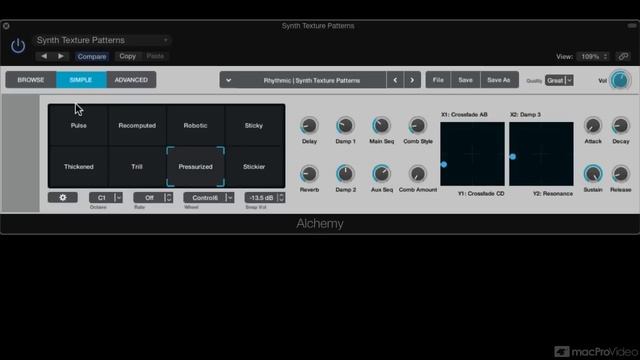The width and height of the screenshot is (640, 360).
Task: Click the X2: Damp 3 label
Action: (x=525, y=115)
